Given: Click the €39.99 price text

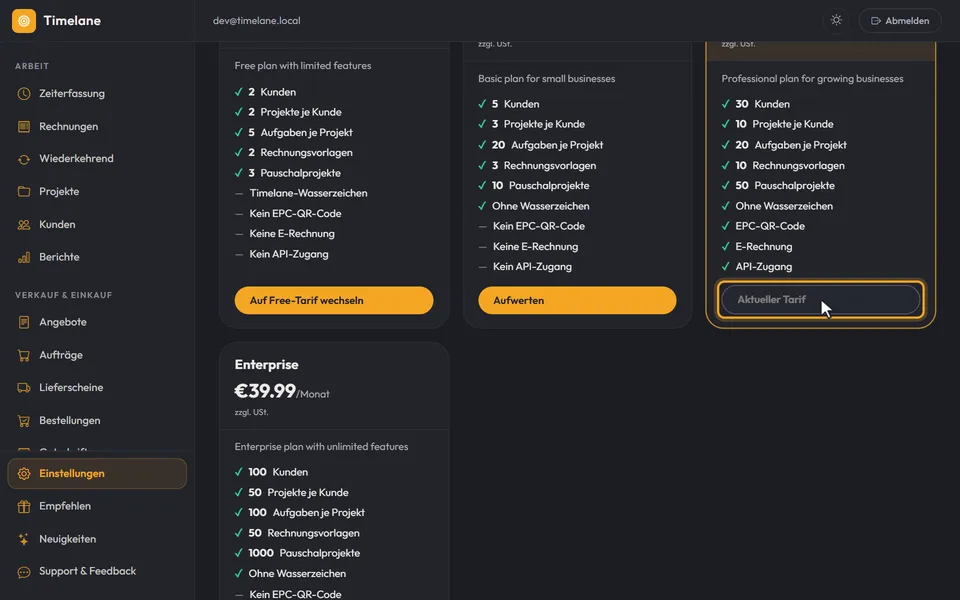Looking at the screenshot, I should pyautogui.click(x=265, y=391).
